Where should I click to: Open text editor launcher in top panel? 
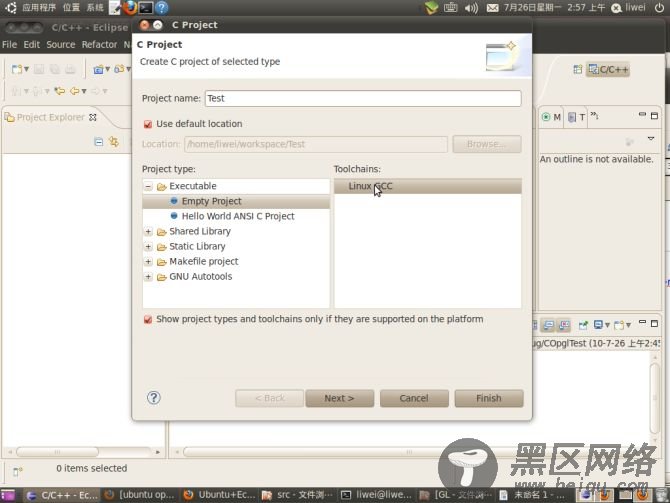tap(115, 7)
